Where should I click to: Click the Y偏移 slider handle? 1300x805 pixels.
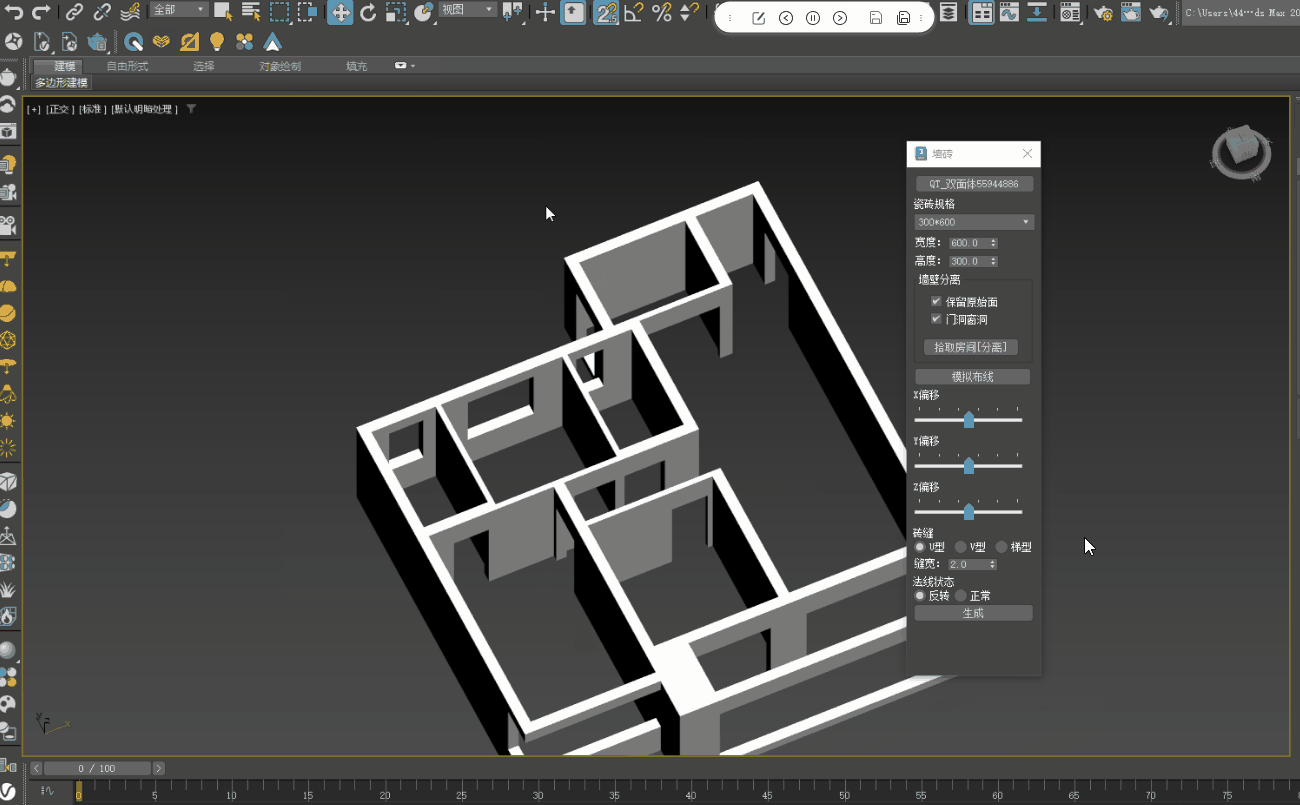coord(968,466)
